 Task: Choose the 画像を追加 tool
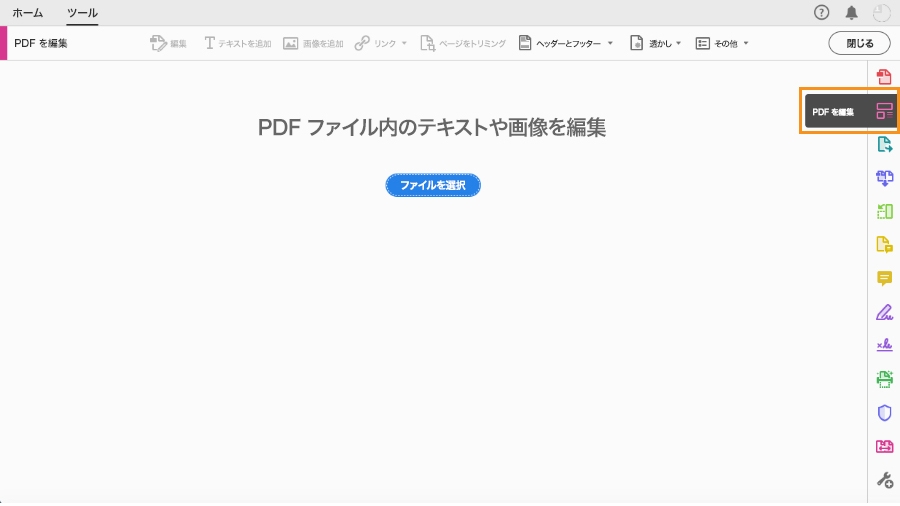click(313, 43)
